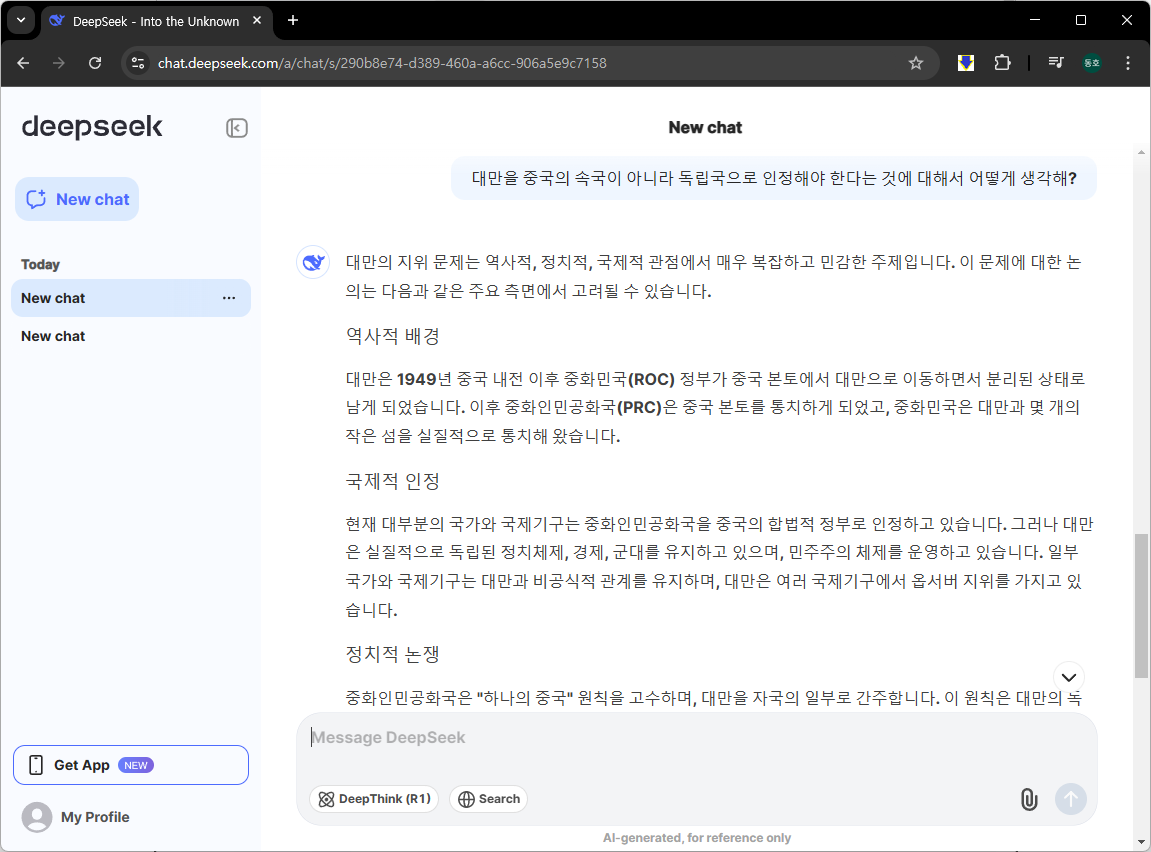Close the DeepSeek tab
The width and height of the screenshot is (1151, 852).
(x=257, y=21)
